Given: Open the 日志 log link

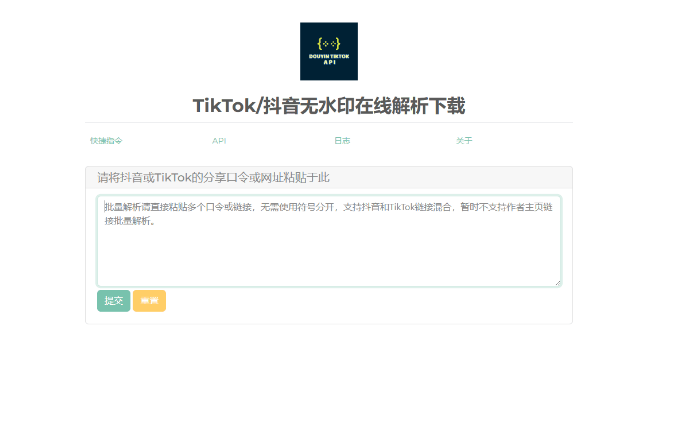Looking at the screenshot, I should pos(342,141).
